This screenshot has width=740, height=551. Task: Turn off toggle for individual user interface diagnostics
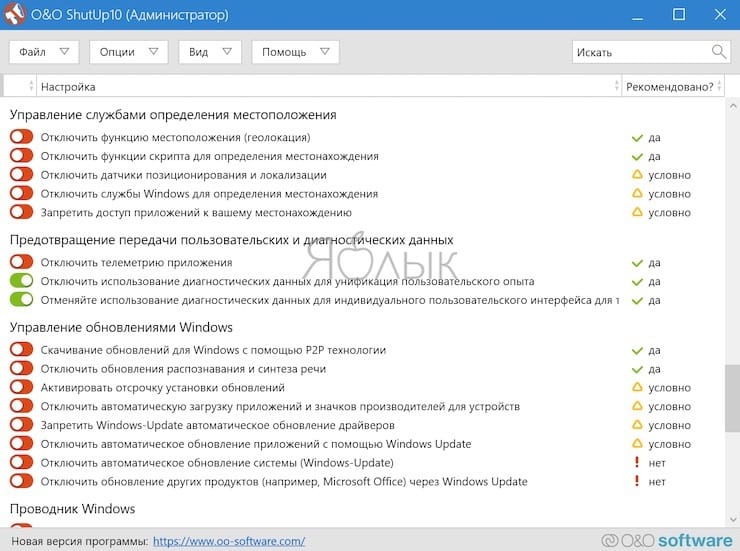pyautogui.click(x=22, y=300)
